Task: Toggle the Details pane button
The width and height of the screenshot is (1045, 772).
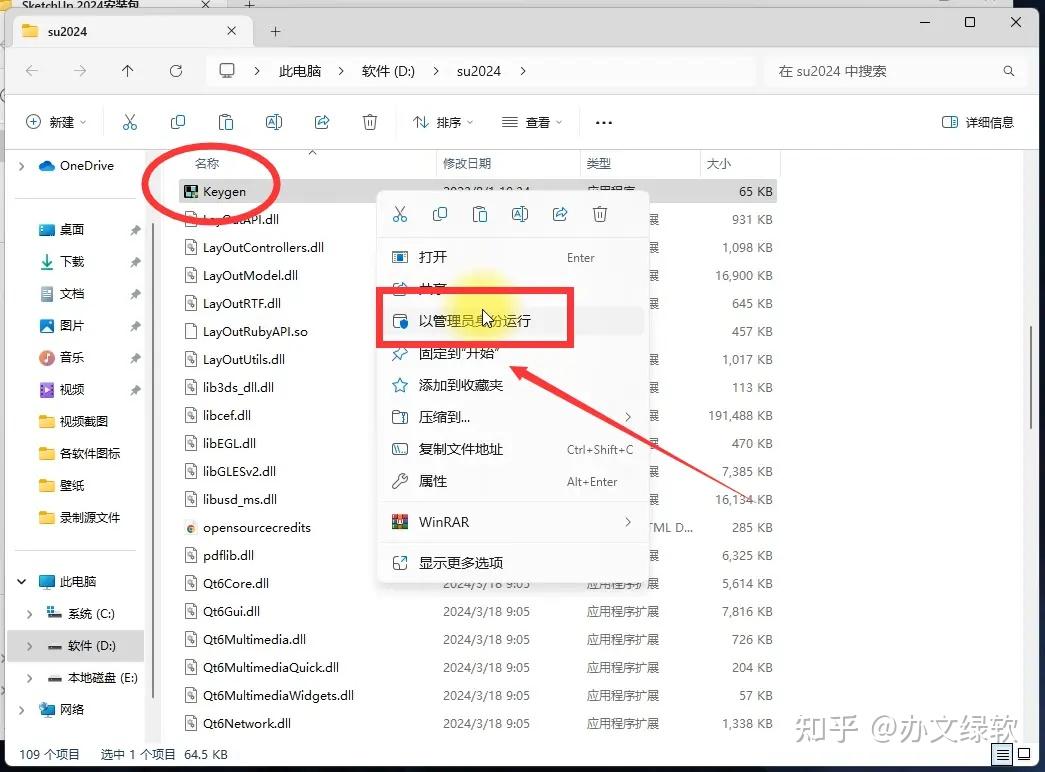Action: tap(978, 122)
